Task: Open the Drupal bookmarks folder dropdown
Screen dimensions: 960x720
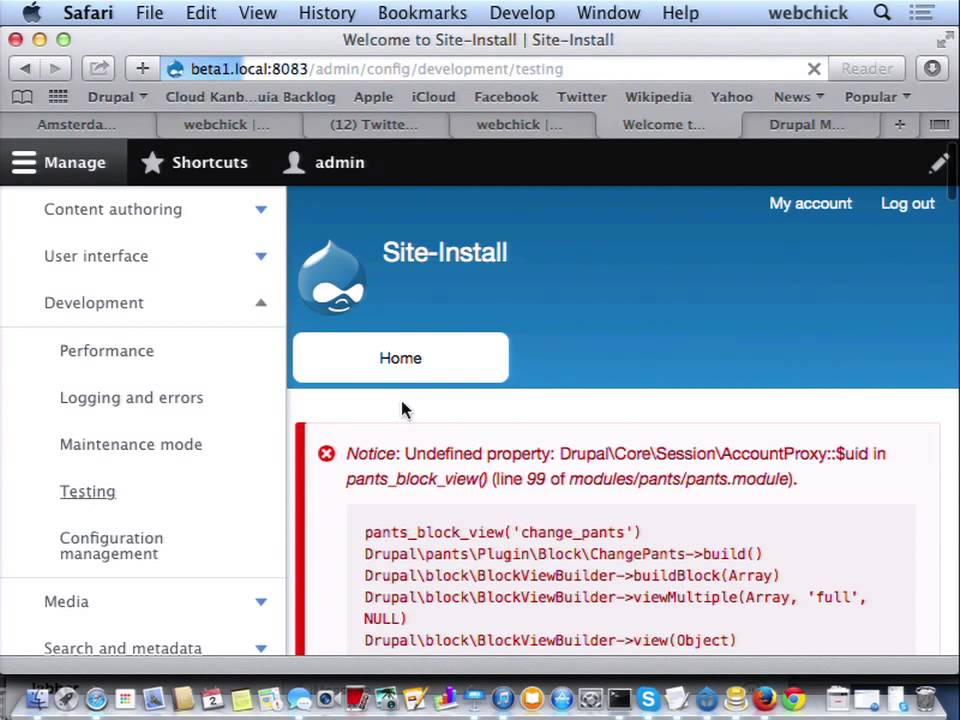Action: [118, 97]
